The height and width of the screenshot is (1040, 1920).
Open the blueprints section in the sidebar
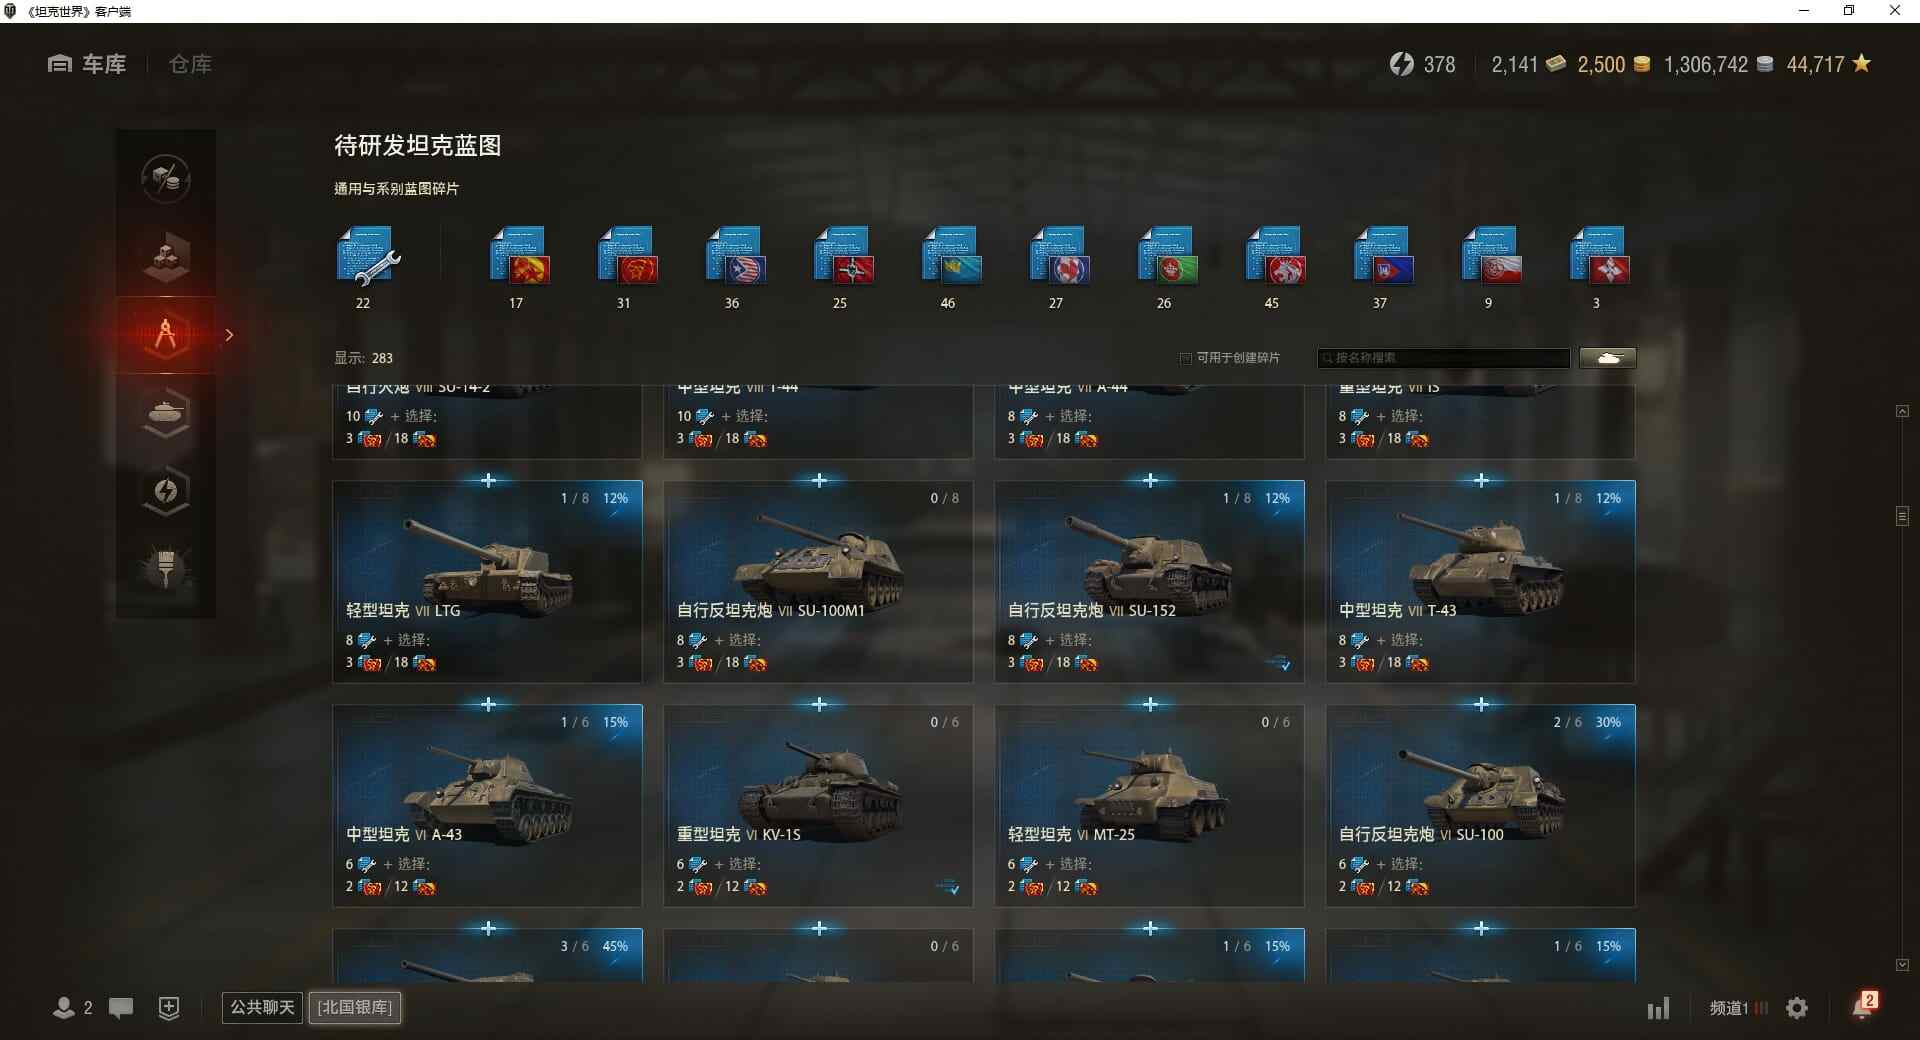(x=166, y=335)
